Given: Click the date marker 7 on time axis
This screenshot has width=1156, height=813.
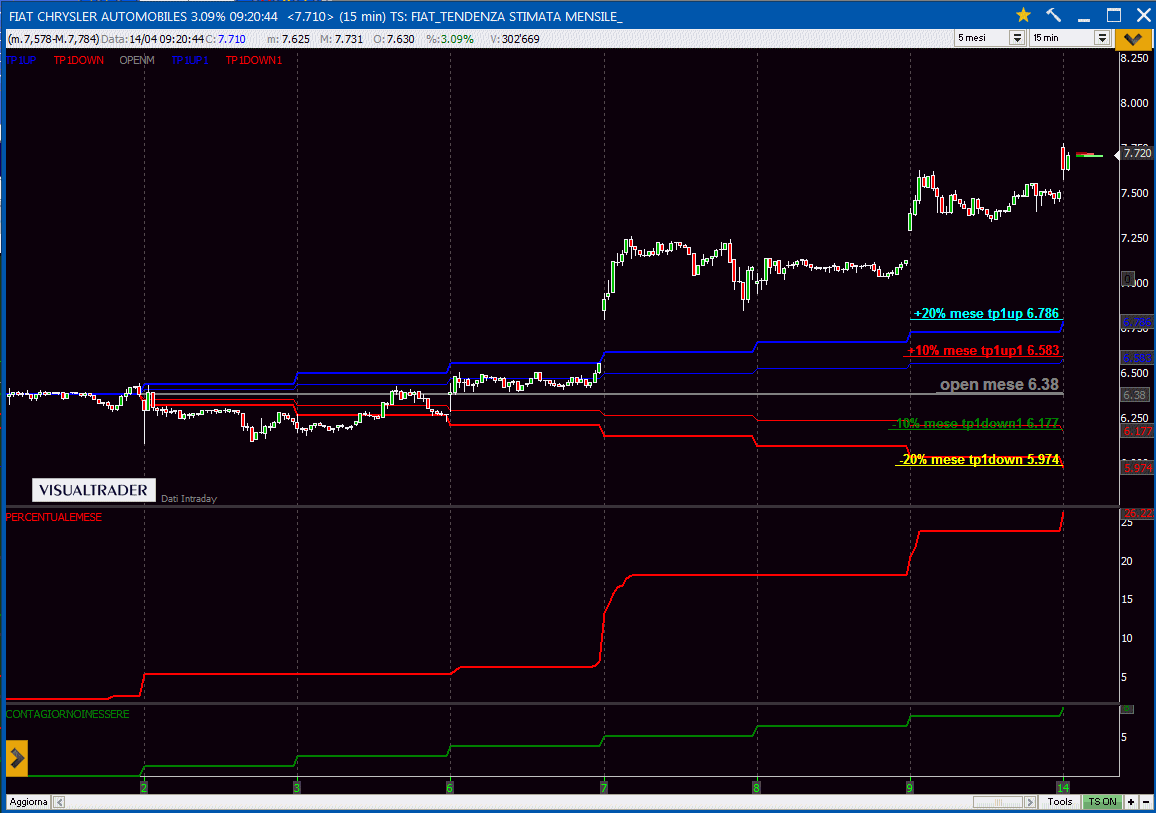Looking at the screenshot, I should [x=604, y=788].
